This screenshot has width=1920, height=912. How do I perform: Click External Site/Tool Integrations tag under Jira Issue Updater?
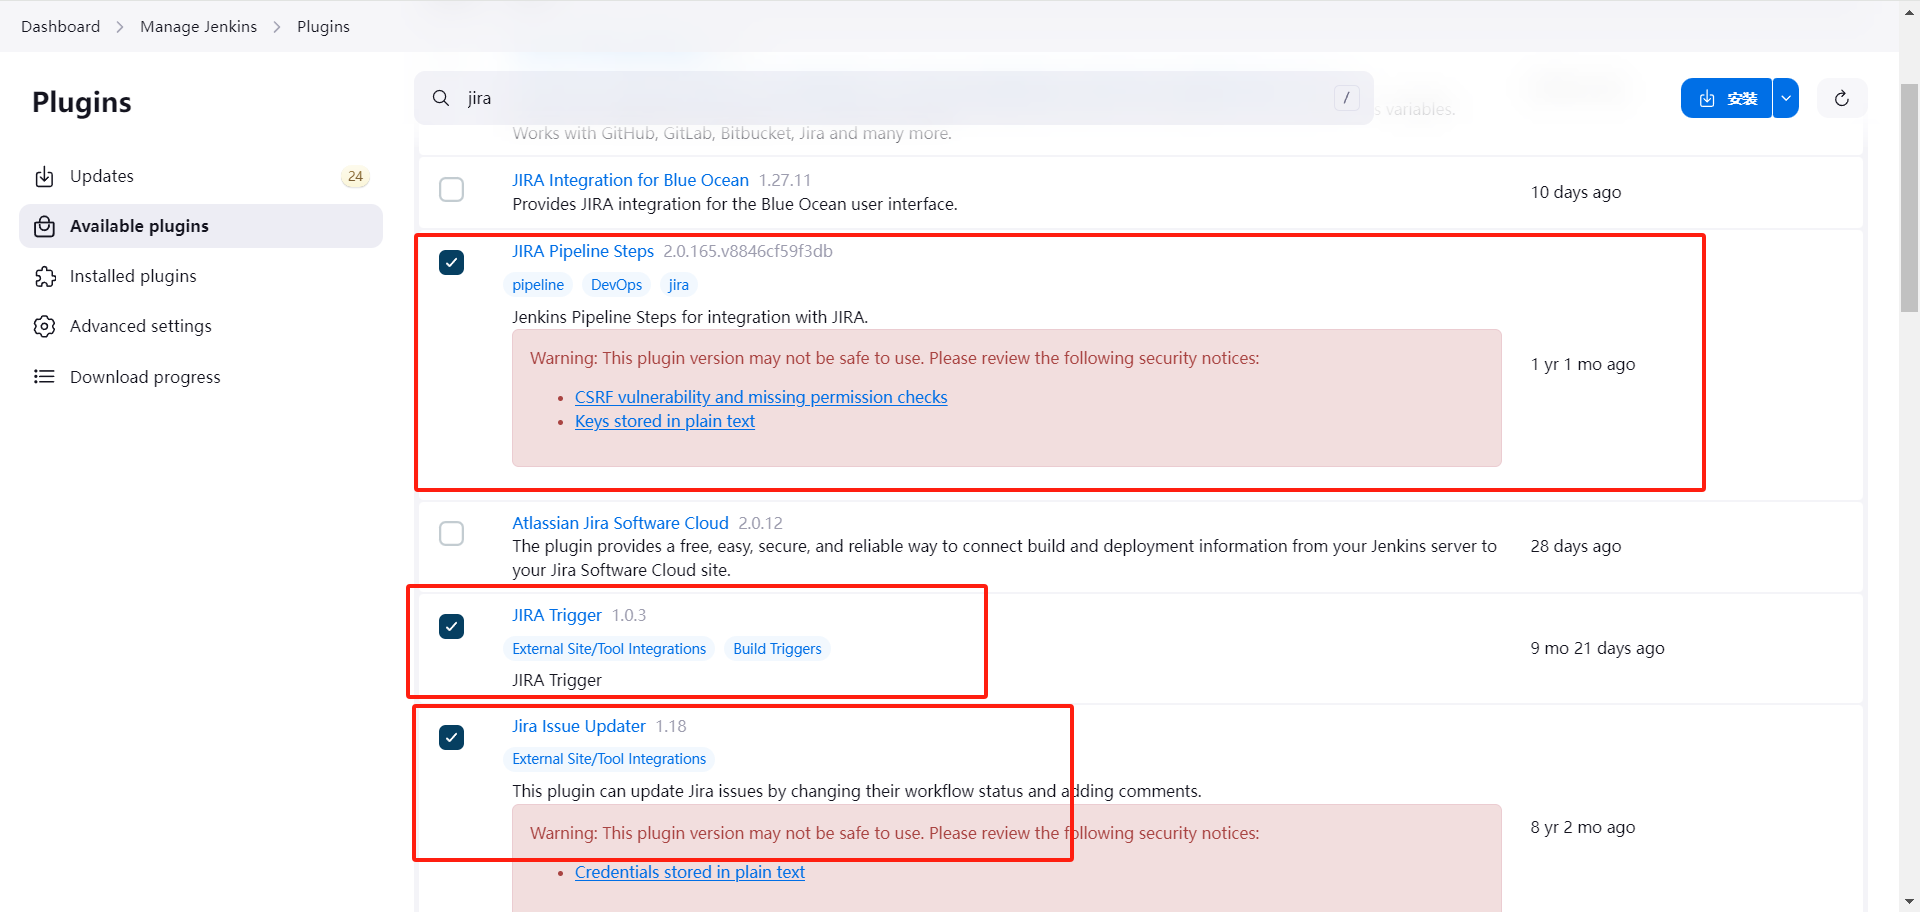(x=609, y=759)
